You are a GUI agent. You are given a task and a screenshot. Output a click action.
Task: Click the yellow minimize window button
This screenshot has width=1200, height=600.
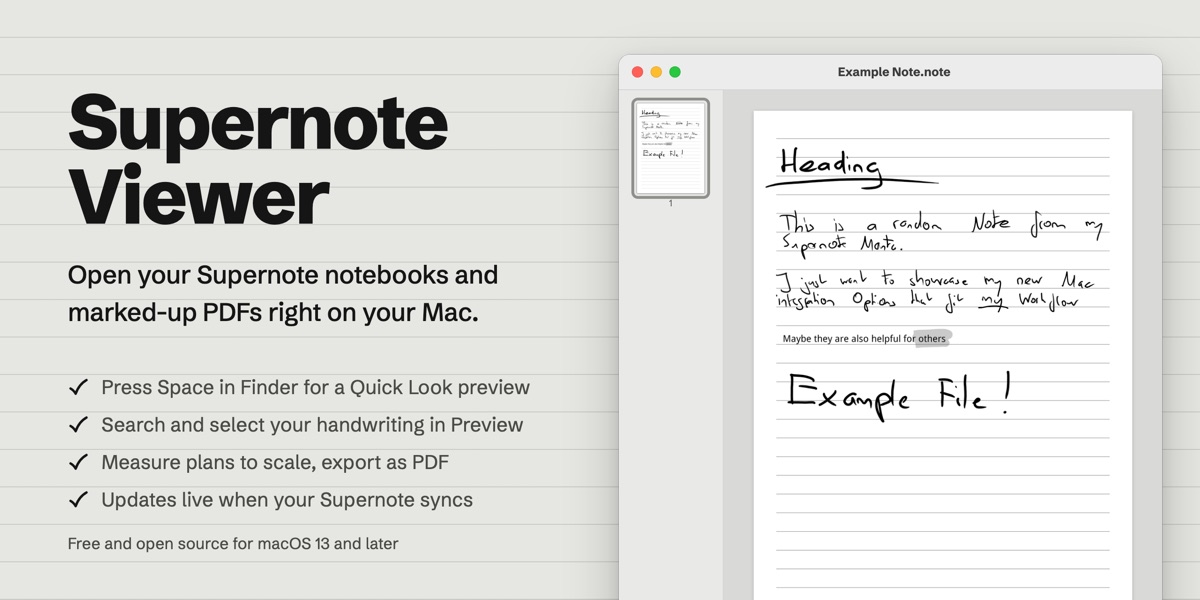pyautogui.click(x=656, y=72)
